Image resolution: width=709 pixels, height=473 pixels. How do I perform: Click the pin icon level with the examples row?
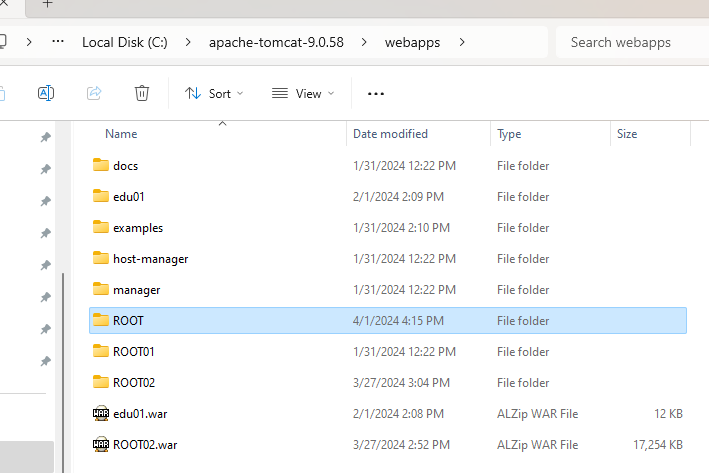45,233
